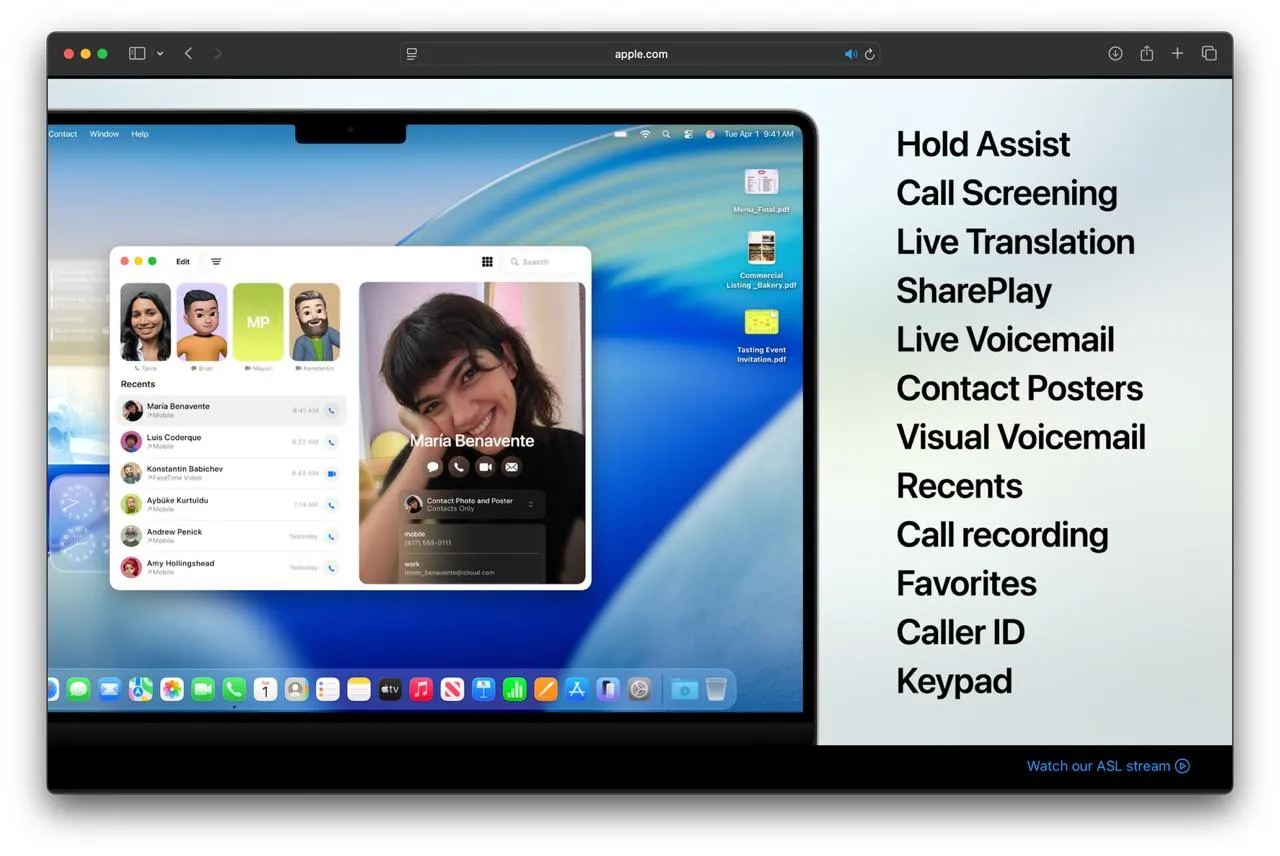Call back Aybüke Kurtuldu using row phone icon
The width and height of the screenshot is (1280, 856).
click(331, 505)
